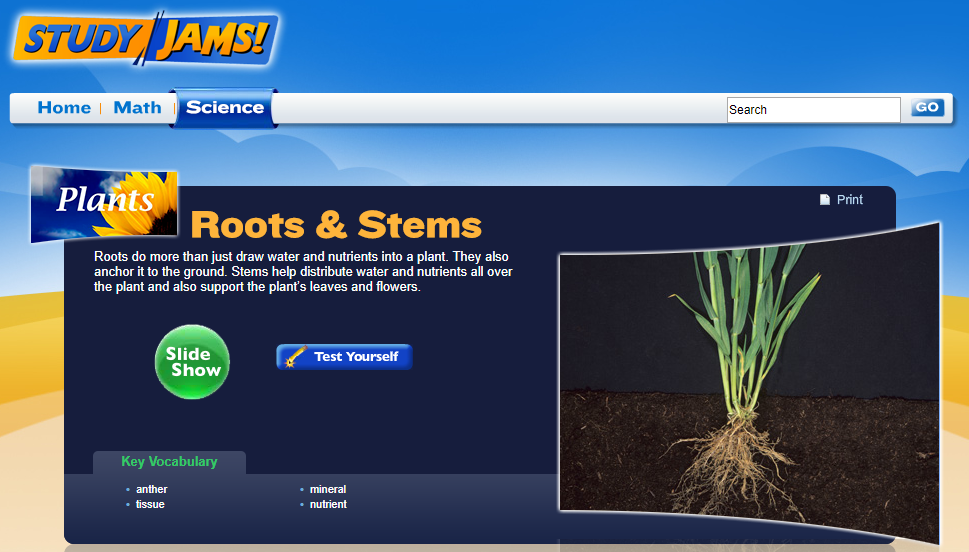This screenshot has width=969, height=552.
Task: Click the GO search button
Action: click(x=927, y=108)
